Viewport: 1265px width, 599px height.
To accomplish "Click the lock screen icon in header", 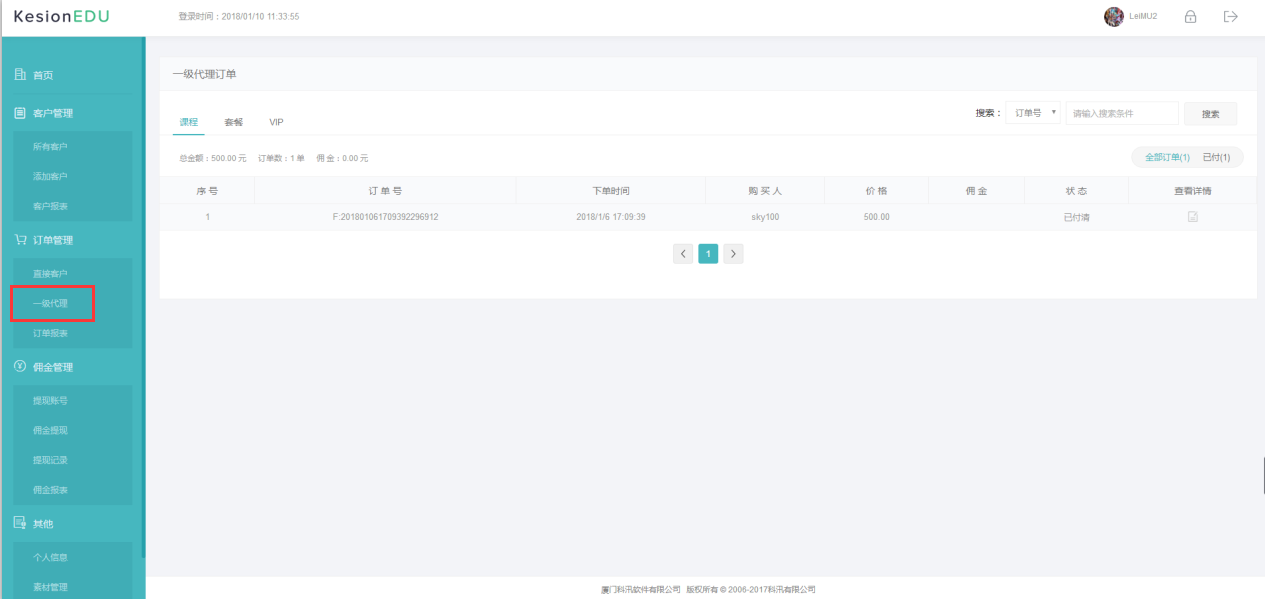I will pyautogui.click(x=1190, y=17).
